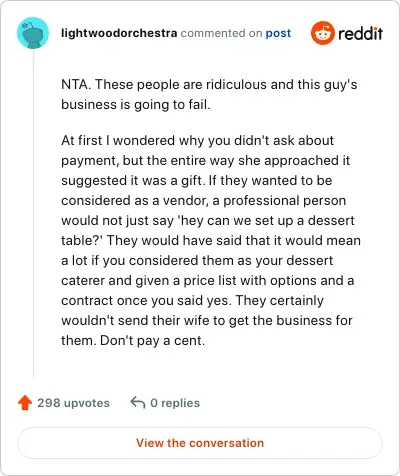Click the "commented on" text
The height and width of the screenshot is (476, 400).
[x=221, y=33]
